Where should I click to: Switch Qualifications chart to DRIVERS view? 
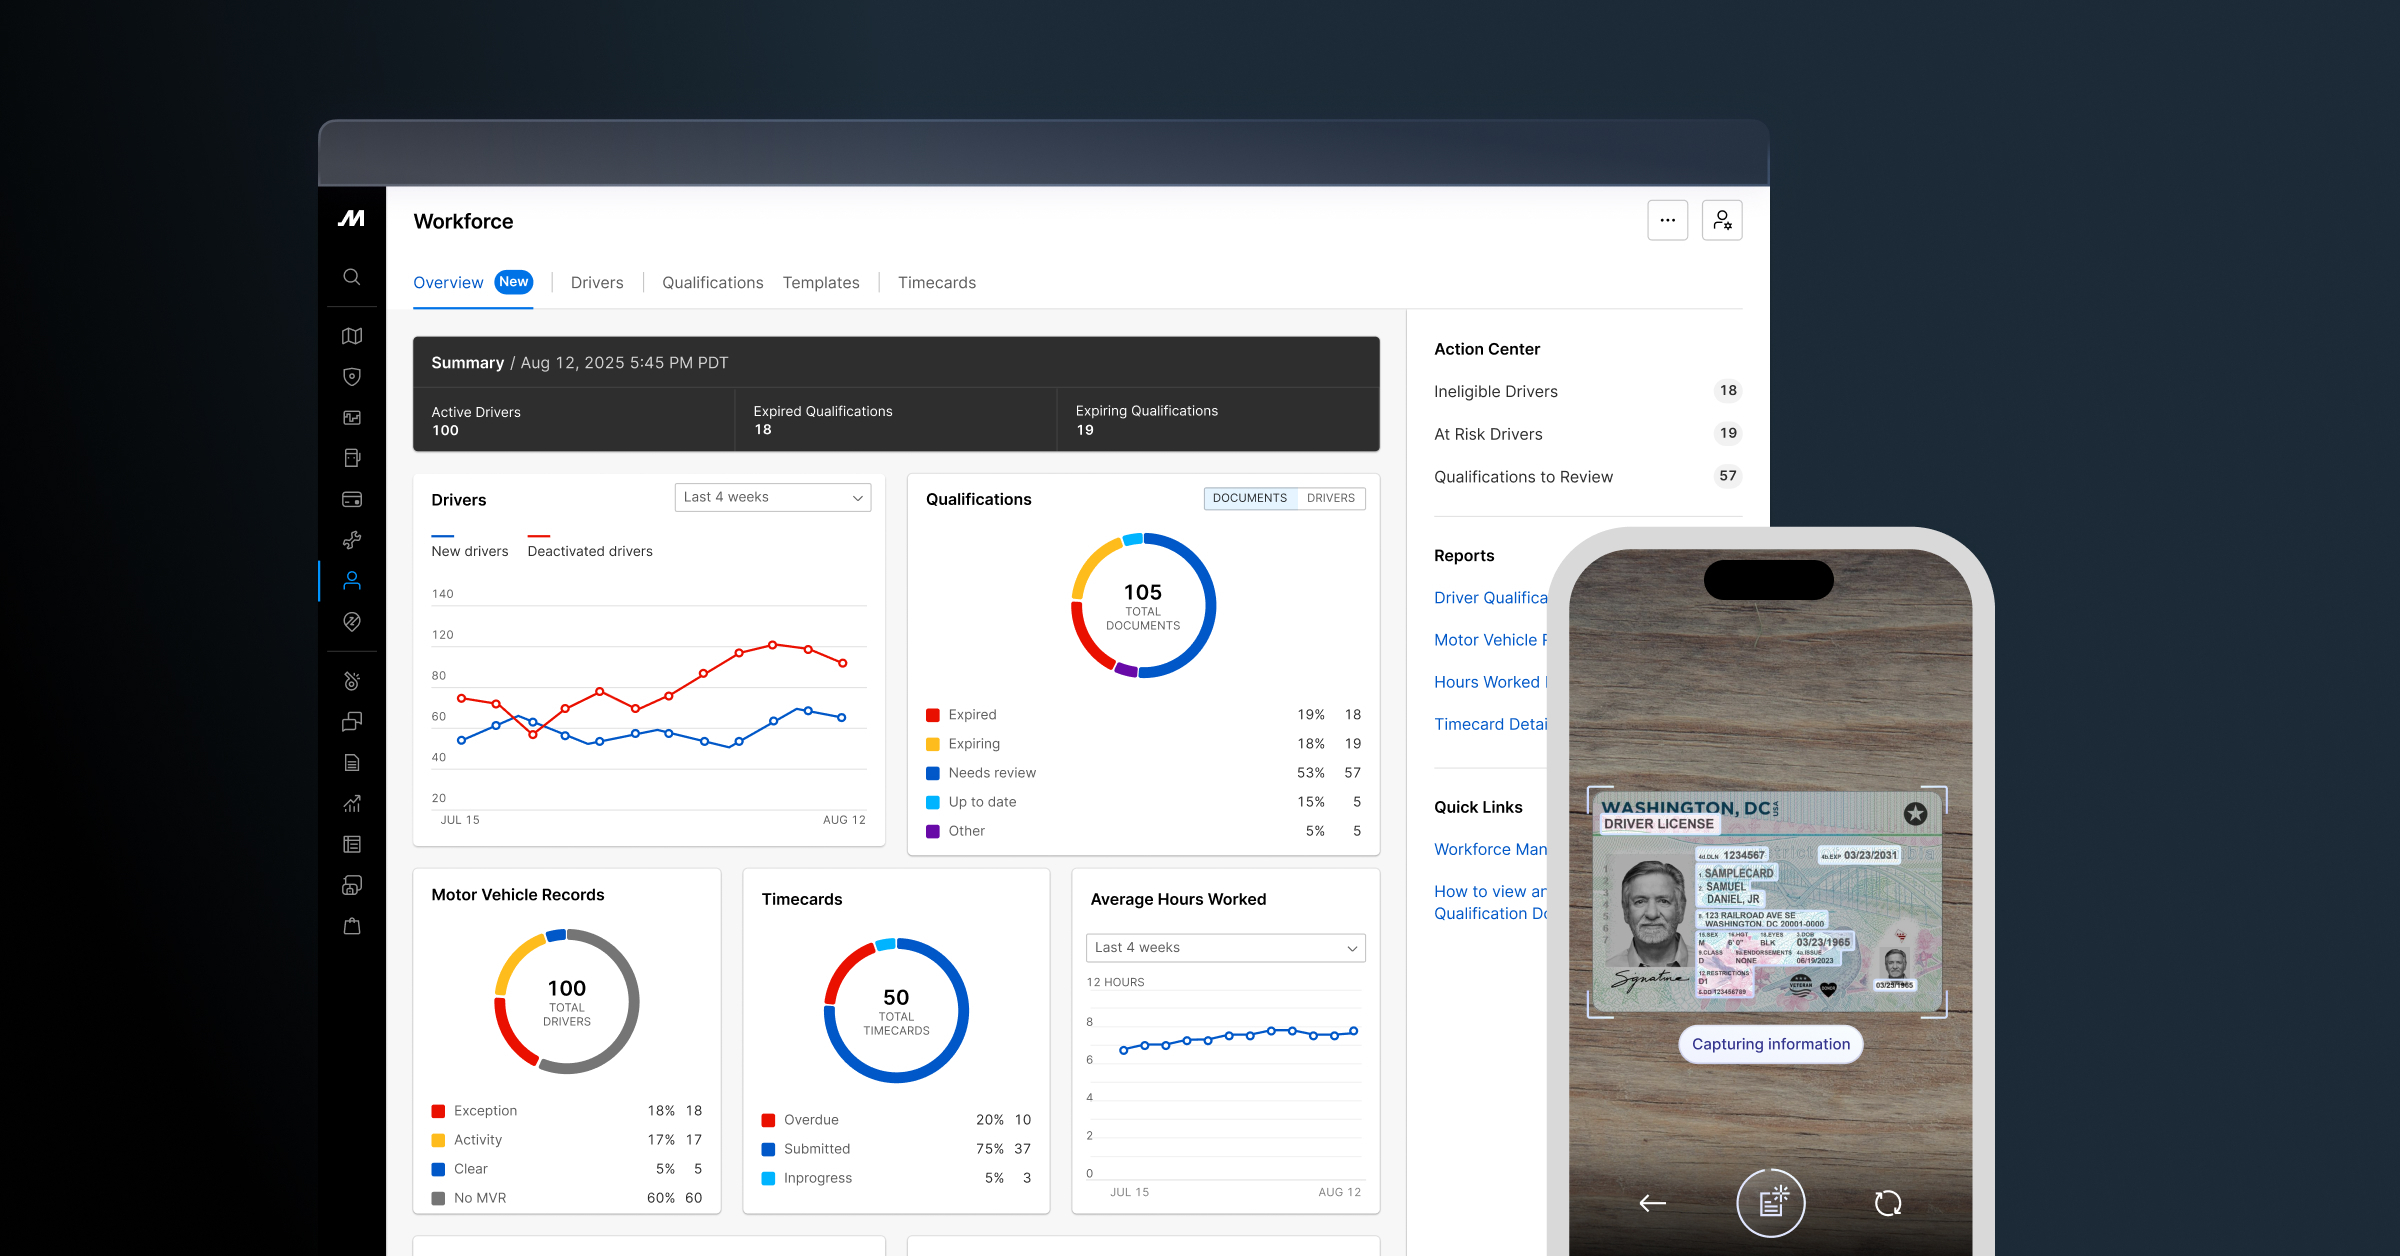pos(1330,498)
